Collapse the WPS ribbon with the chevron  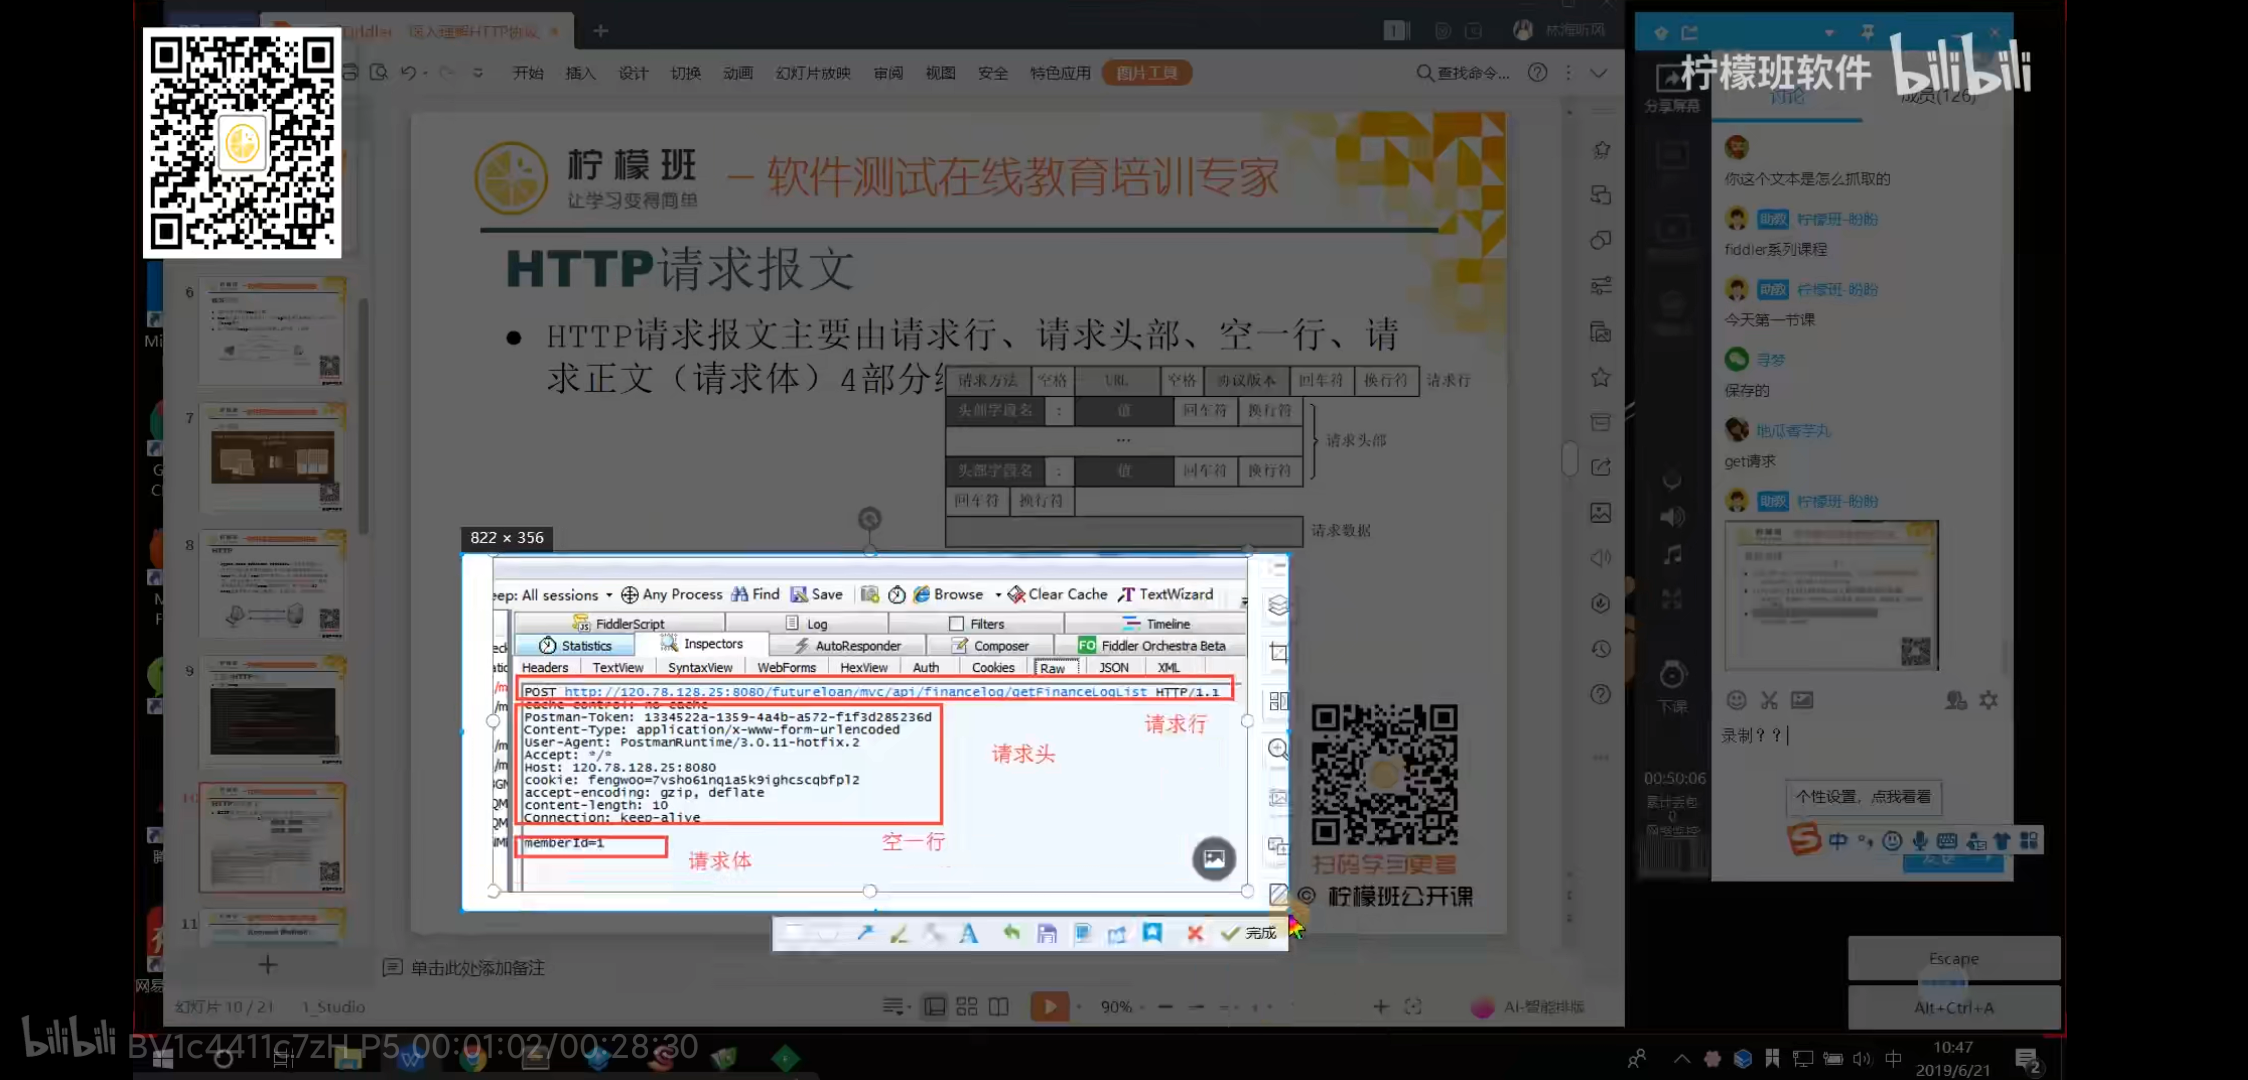[x=1599, y=72]
